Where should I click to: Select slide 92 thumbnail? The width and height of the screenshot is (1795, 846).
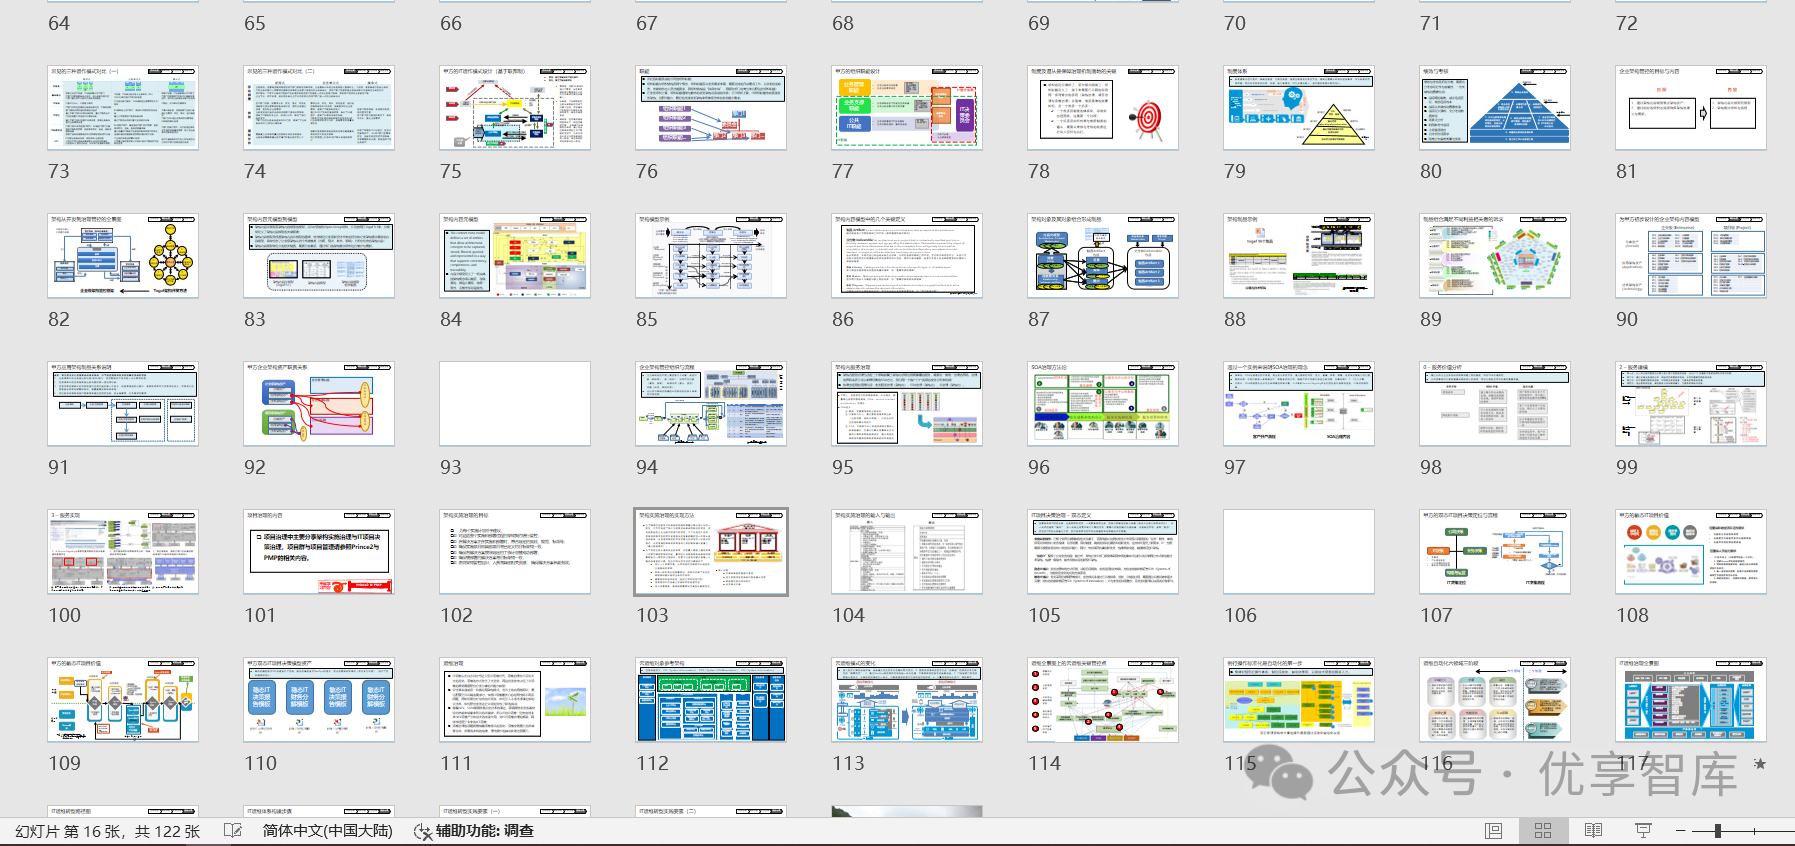pyautogui.click(x=319, y=404)
